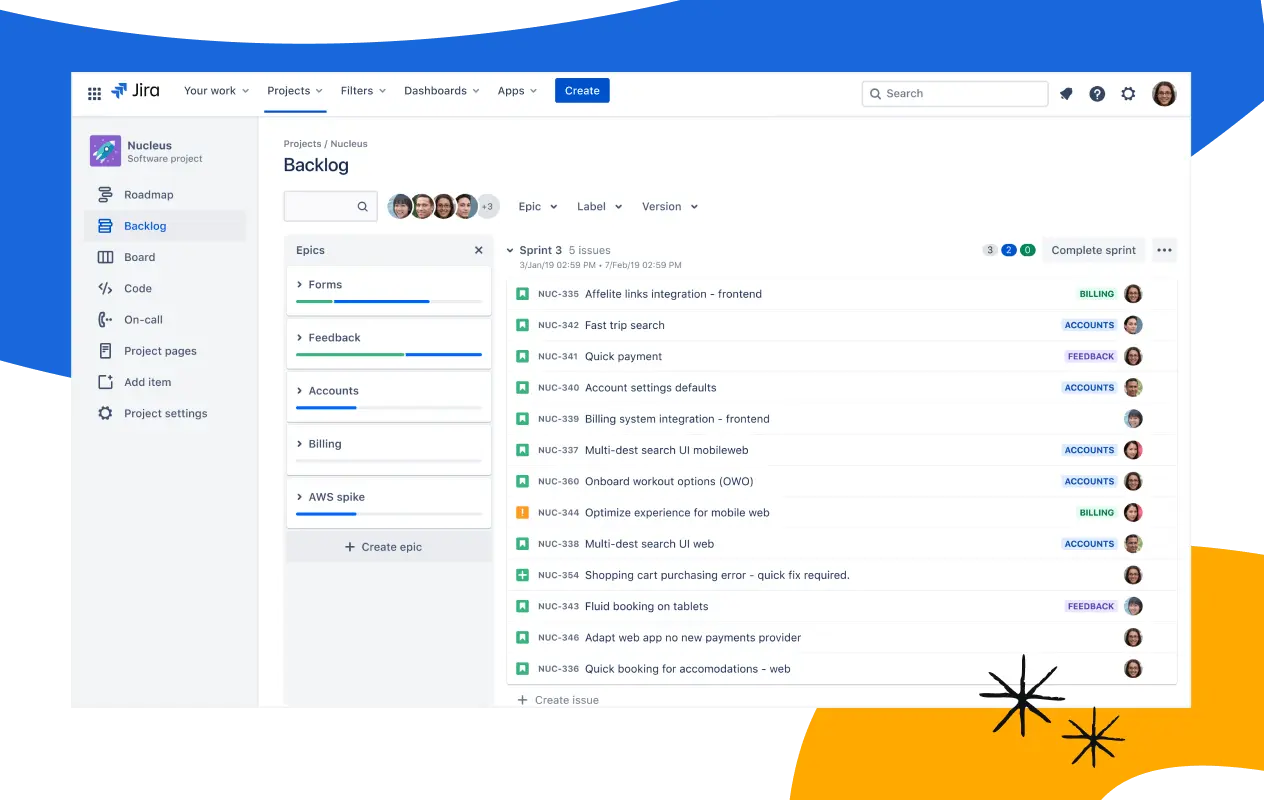Click assignee avatar on NUC-340 row
The width and height of the screenshot is (1264, 800).
click(1133, 387)
